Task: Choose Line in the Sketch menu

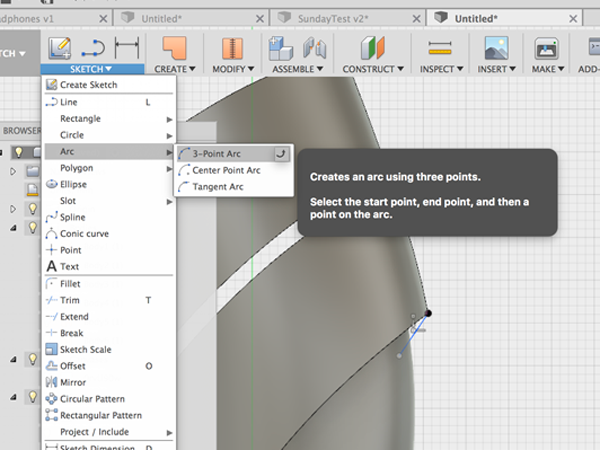Action: [109, 102]
